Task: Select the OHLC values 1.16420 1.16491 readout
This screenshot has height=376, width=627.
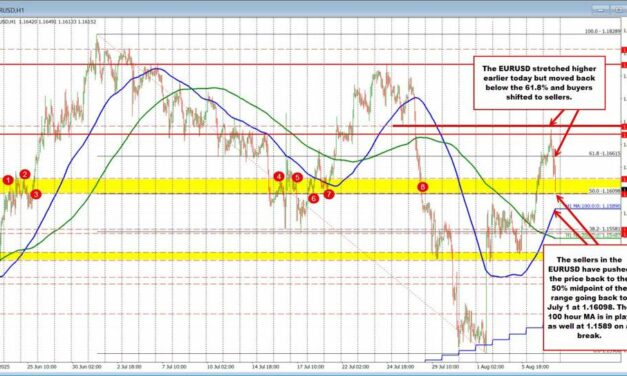Action: tap(57, 22)
